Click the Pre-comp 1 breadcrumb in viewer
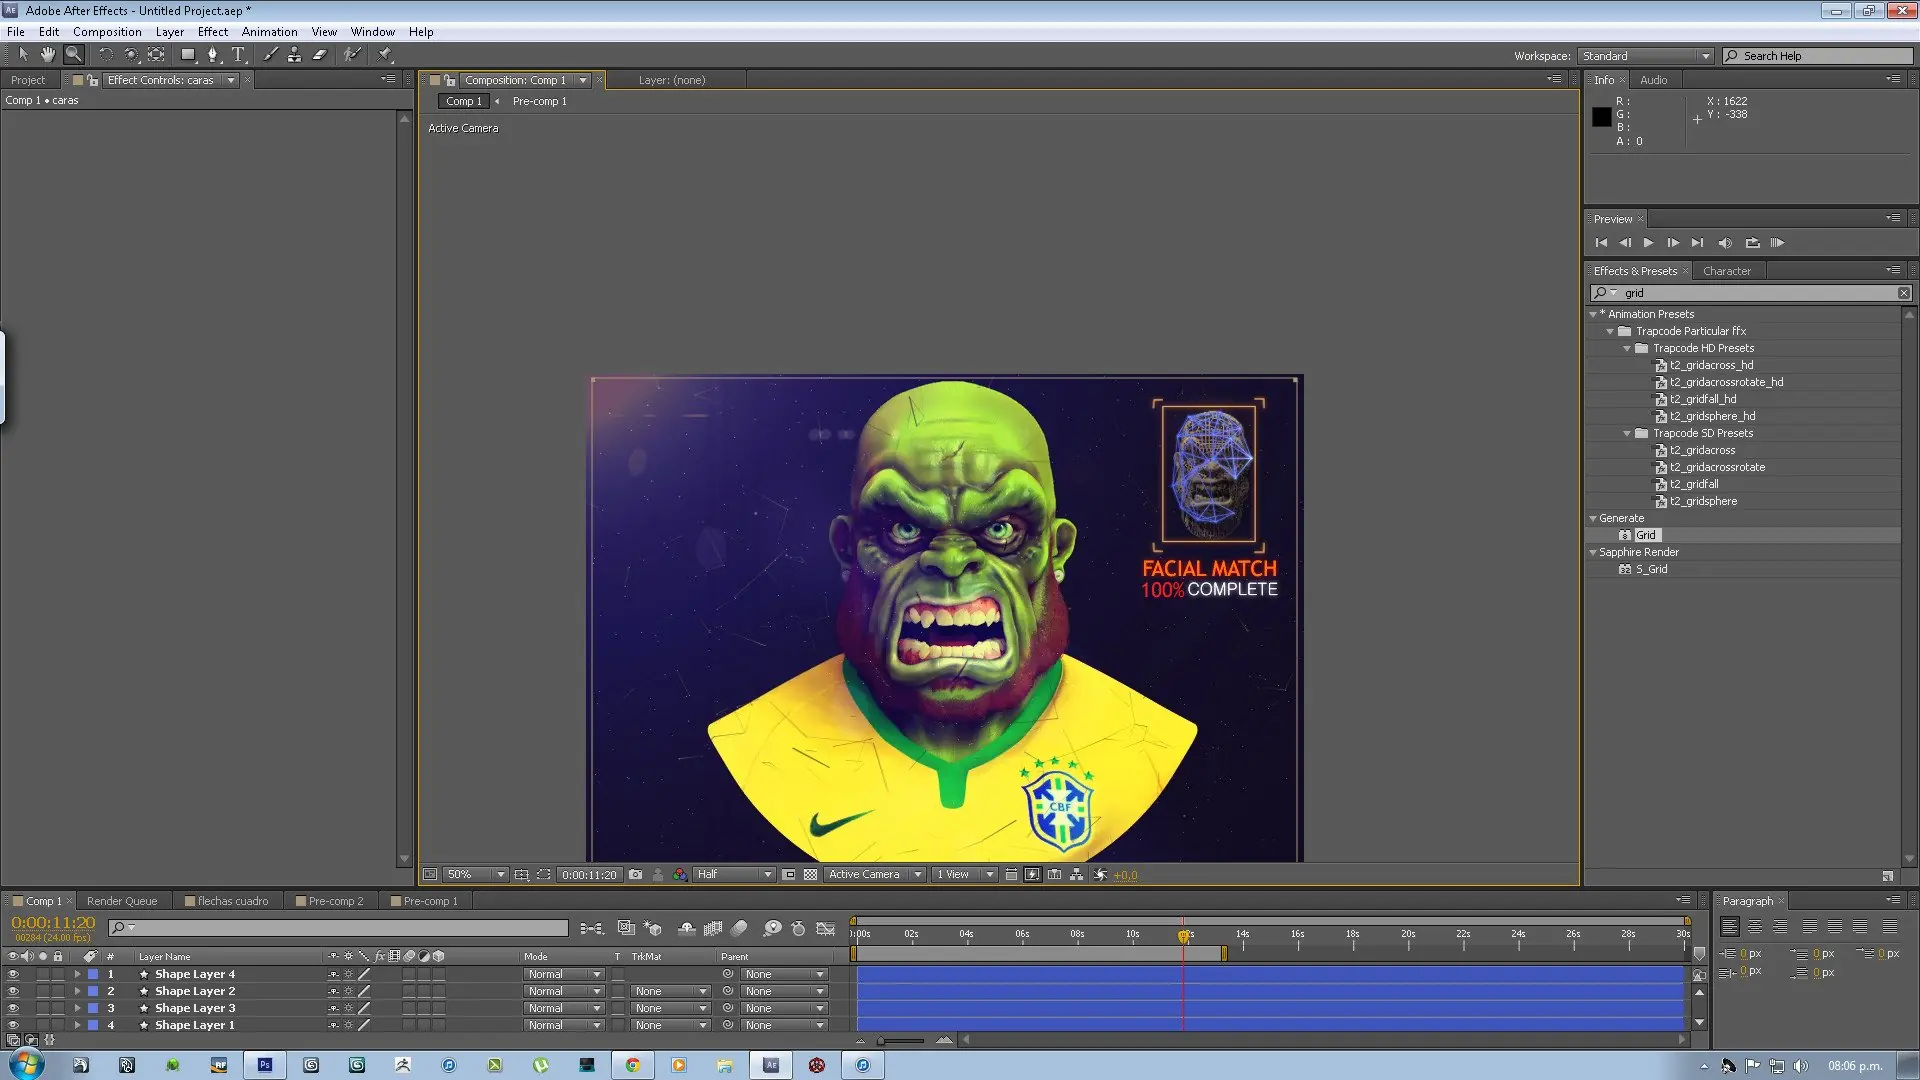The image size is (1920, 1080). (540, 102)
